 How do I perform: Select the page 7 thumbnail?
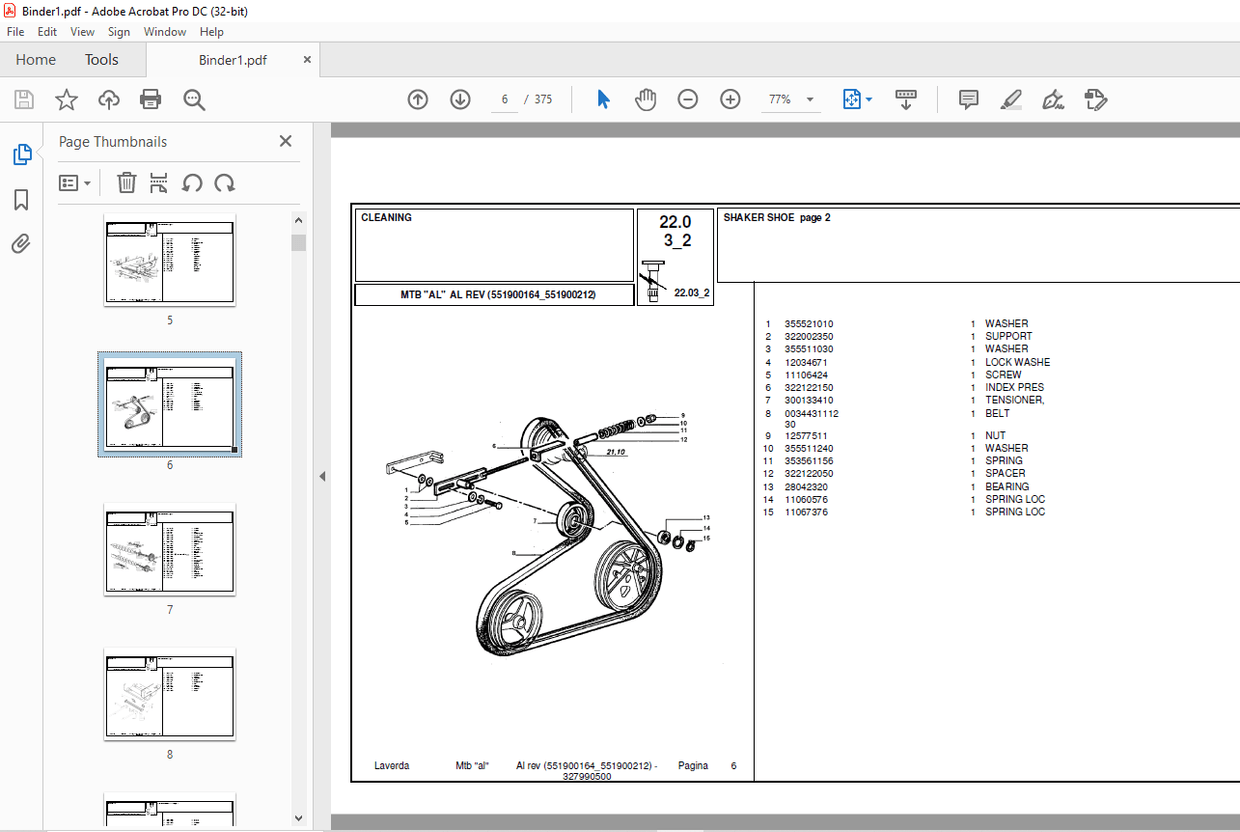pos(169,549)
